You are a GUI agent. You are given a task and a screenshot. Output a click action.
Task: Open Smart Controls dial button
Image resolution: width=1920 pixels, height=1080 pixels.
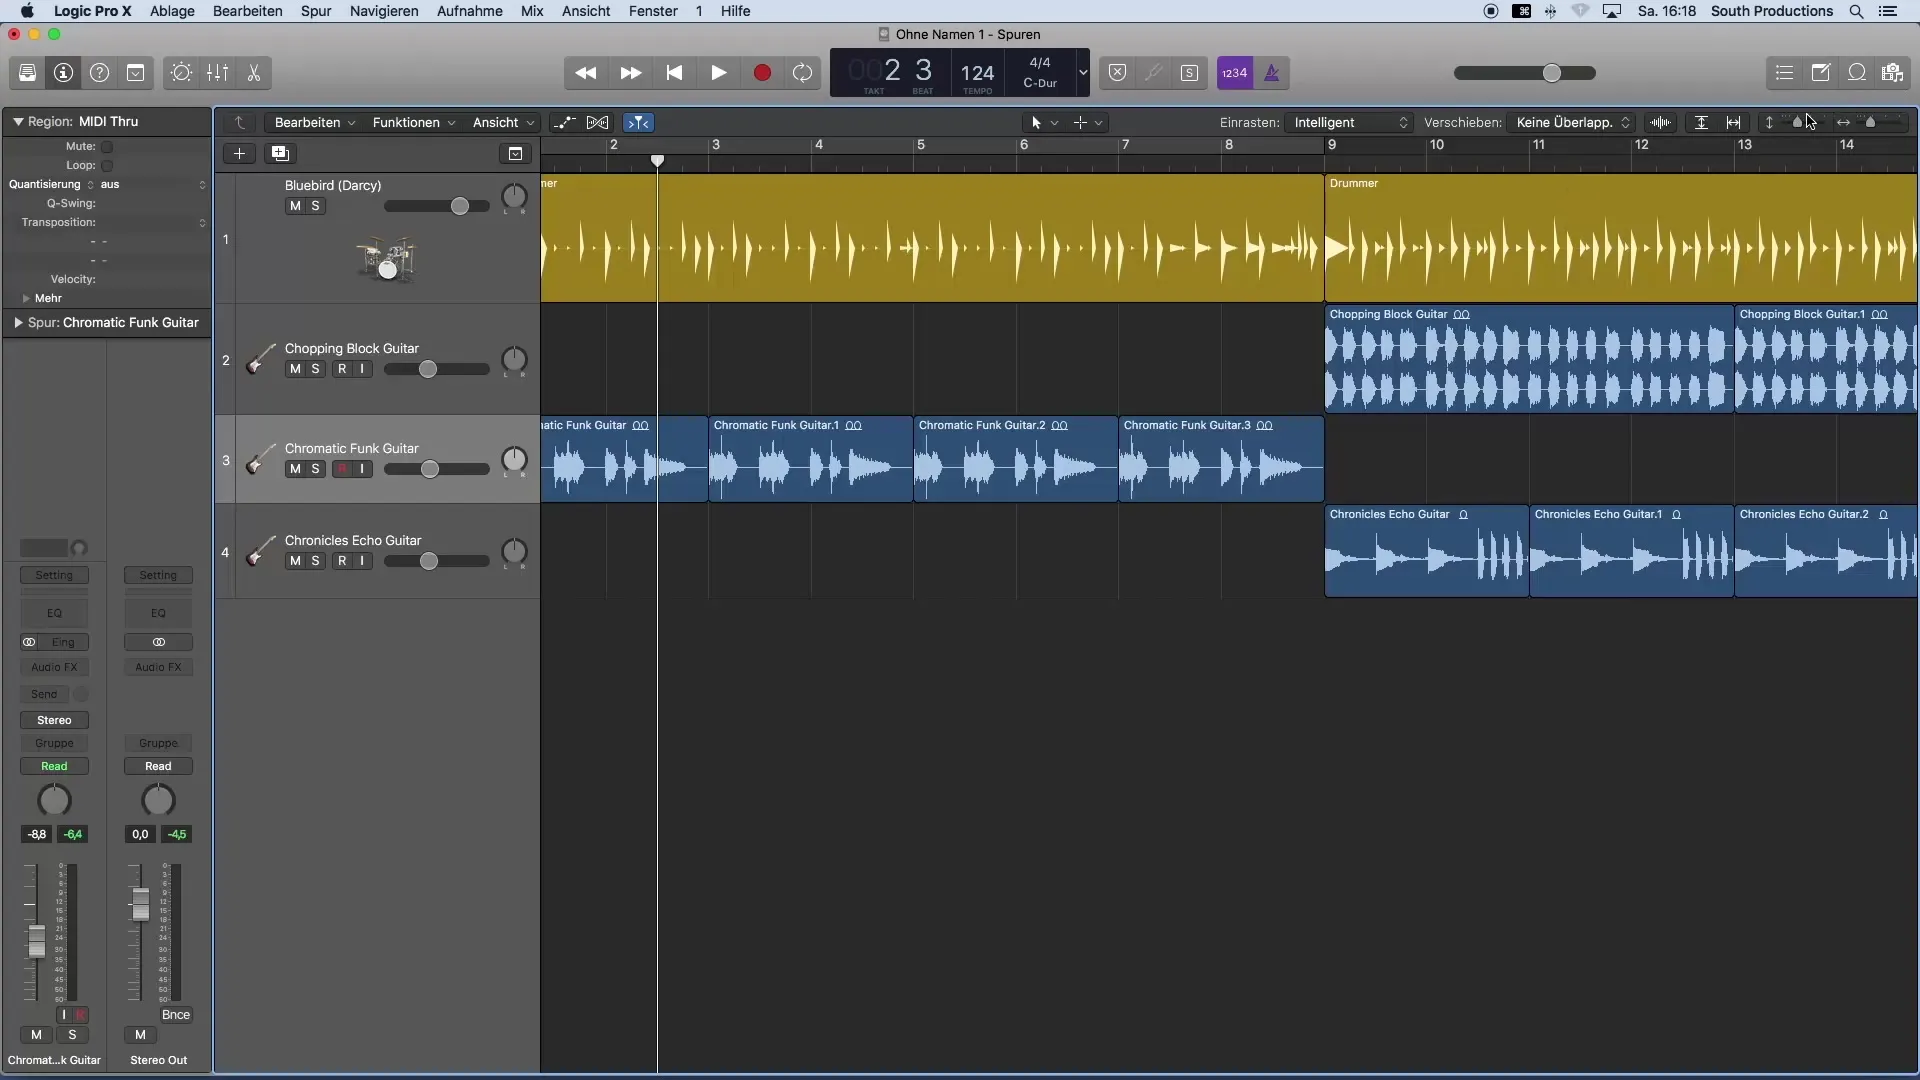click(181, 73)
